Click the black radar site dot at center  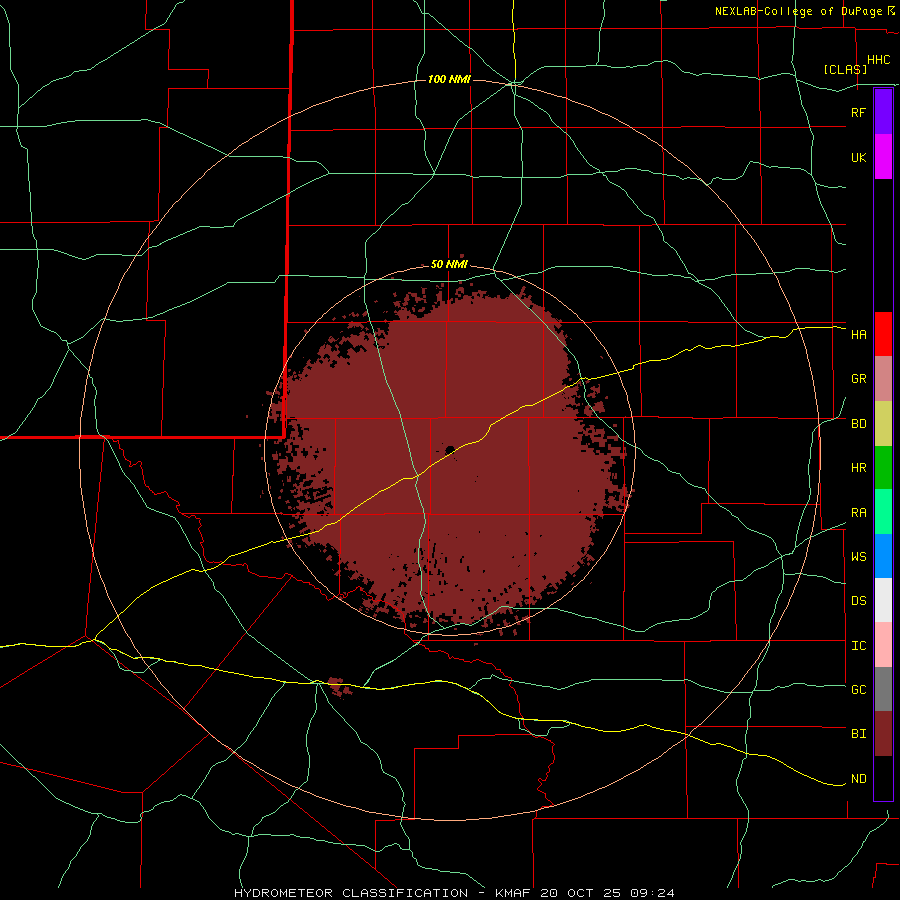point(450,450)
